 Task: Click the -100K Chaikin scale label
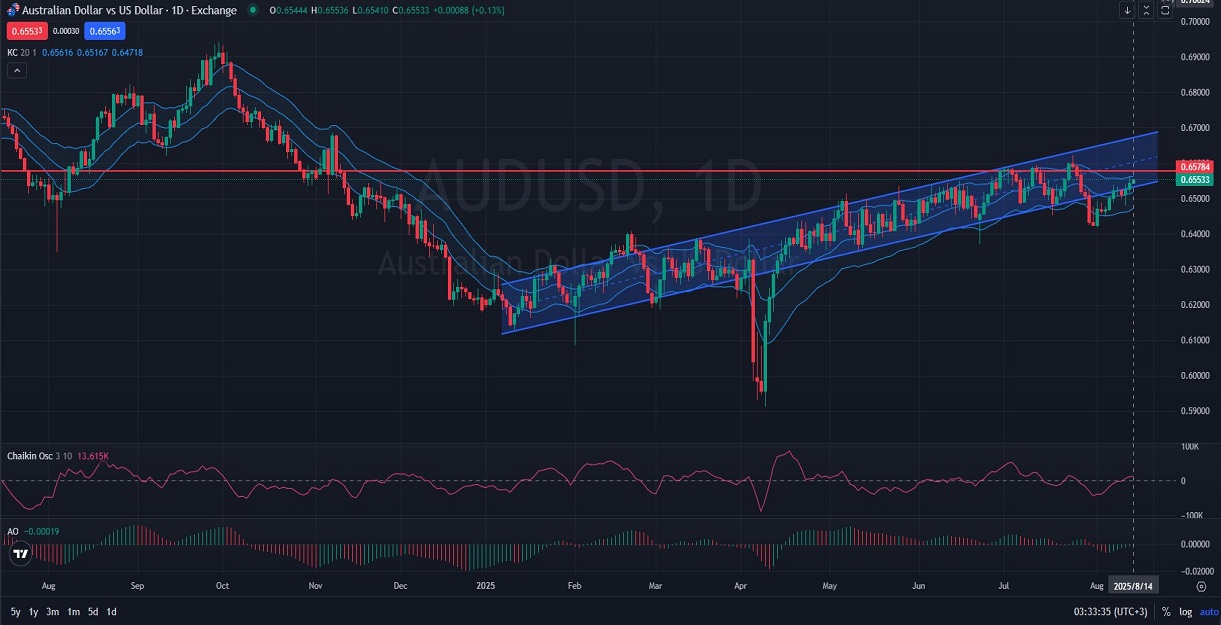point(1191,515)
